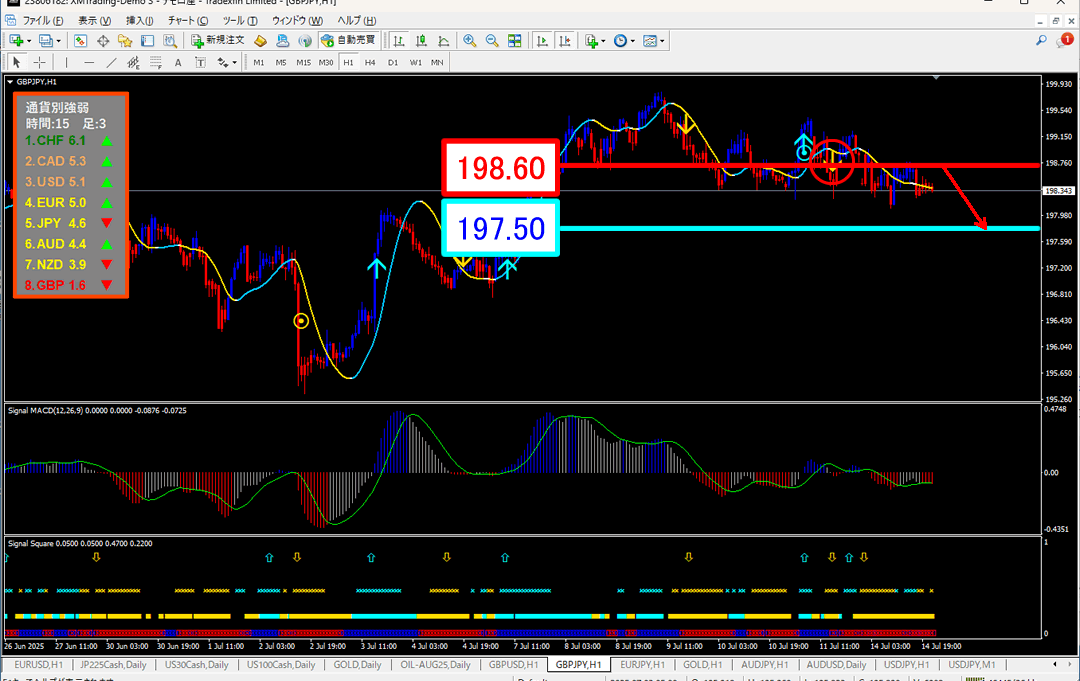Image resolution: width=1080 pixels, height=681 pixels.
Task: Switch to Bar Chart display
Action: (398, 41)
